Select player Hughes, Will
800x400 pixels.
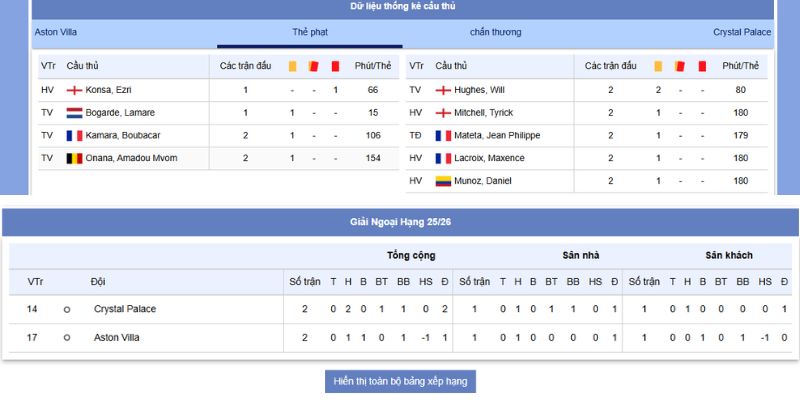tap(479, 90)
